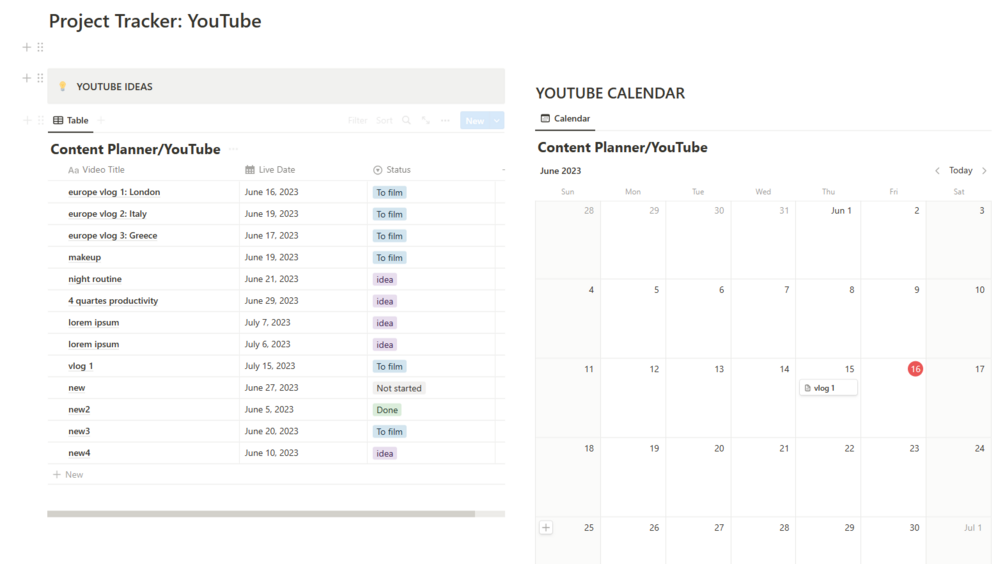Image resolution: width=1005 pixels, height=564 pixels.
Task: Add a new view with plus beside Table tab
Action: click(x=101, y=120)
